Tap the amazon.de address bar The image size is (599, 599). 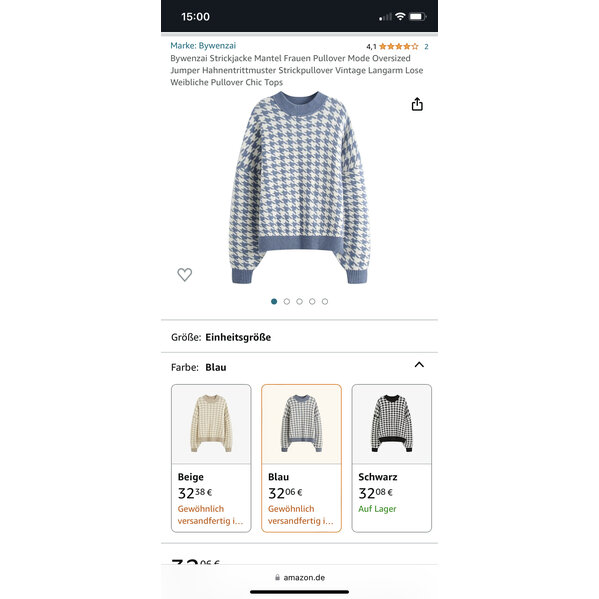[300, 577]
